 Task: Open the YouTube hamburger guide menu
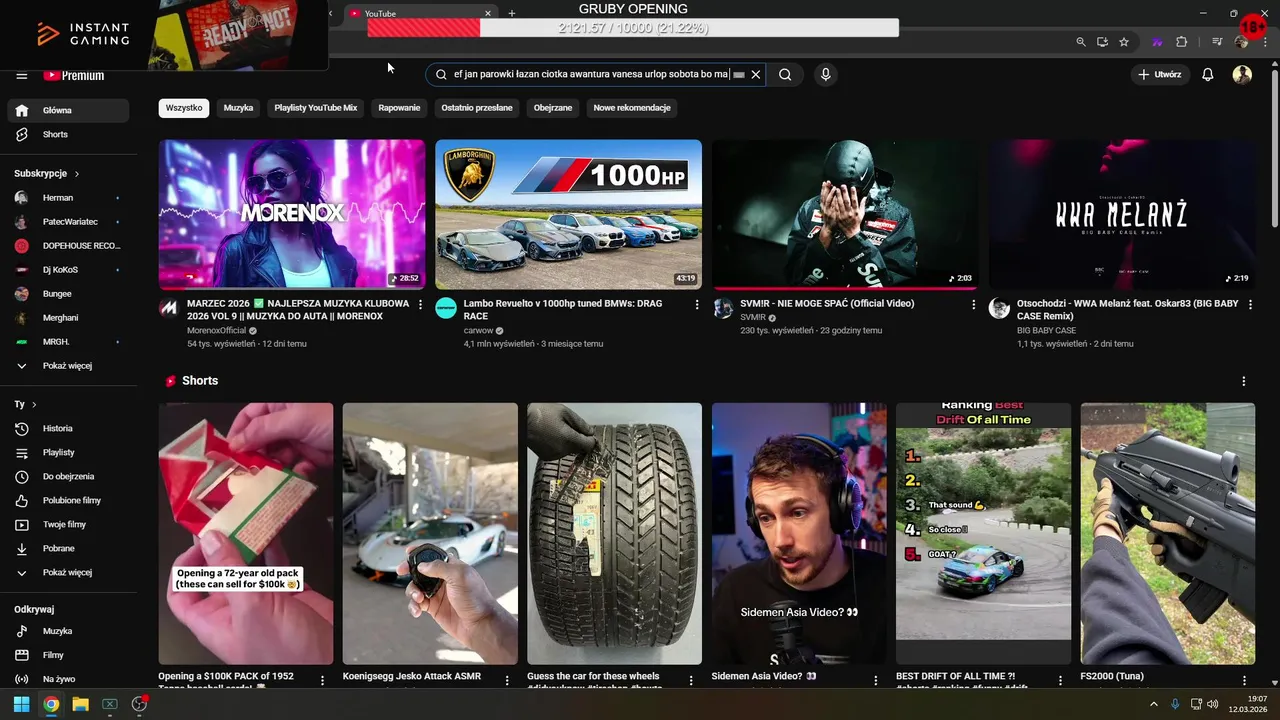tap(21, 76)
